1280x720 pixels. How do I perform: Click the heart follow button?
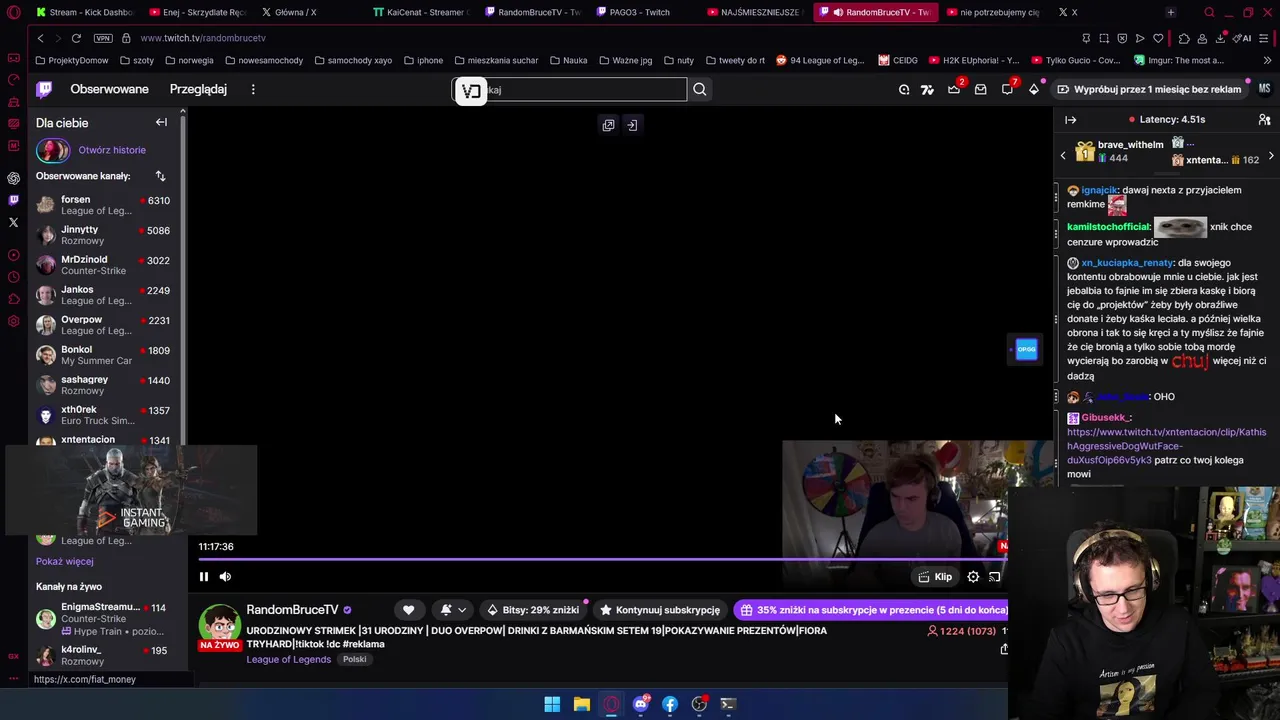point(408,609)
